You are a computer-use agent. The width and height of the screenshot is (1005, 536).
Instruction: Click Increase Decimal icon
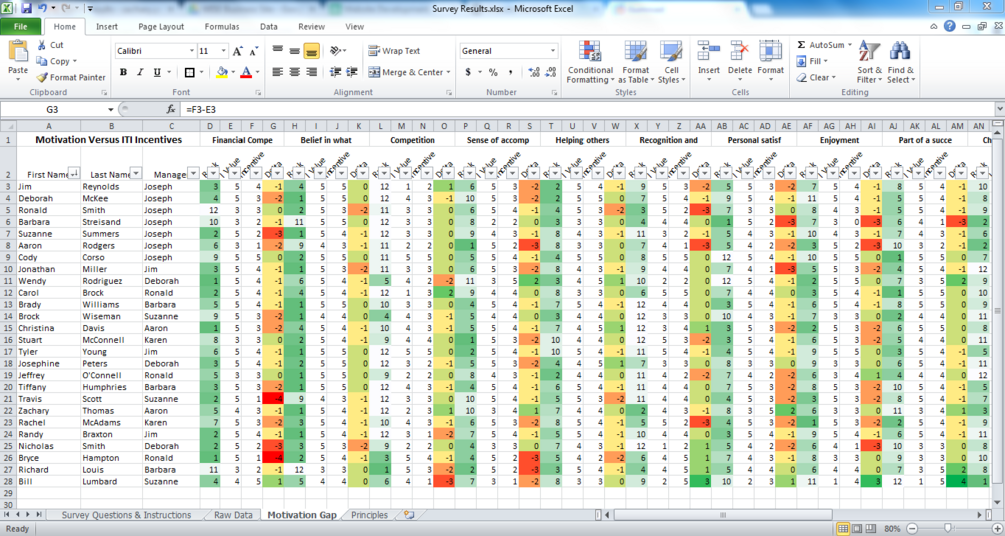[534, 72]
